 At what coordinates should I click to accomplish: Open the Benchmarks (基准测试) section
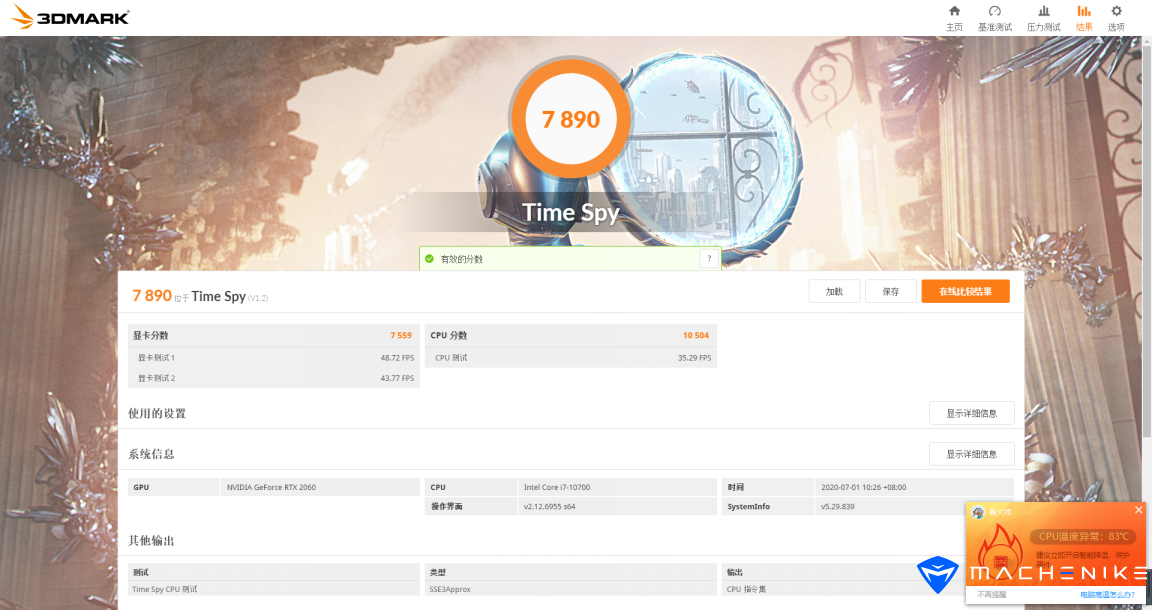(995, 18)
